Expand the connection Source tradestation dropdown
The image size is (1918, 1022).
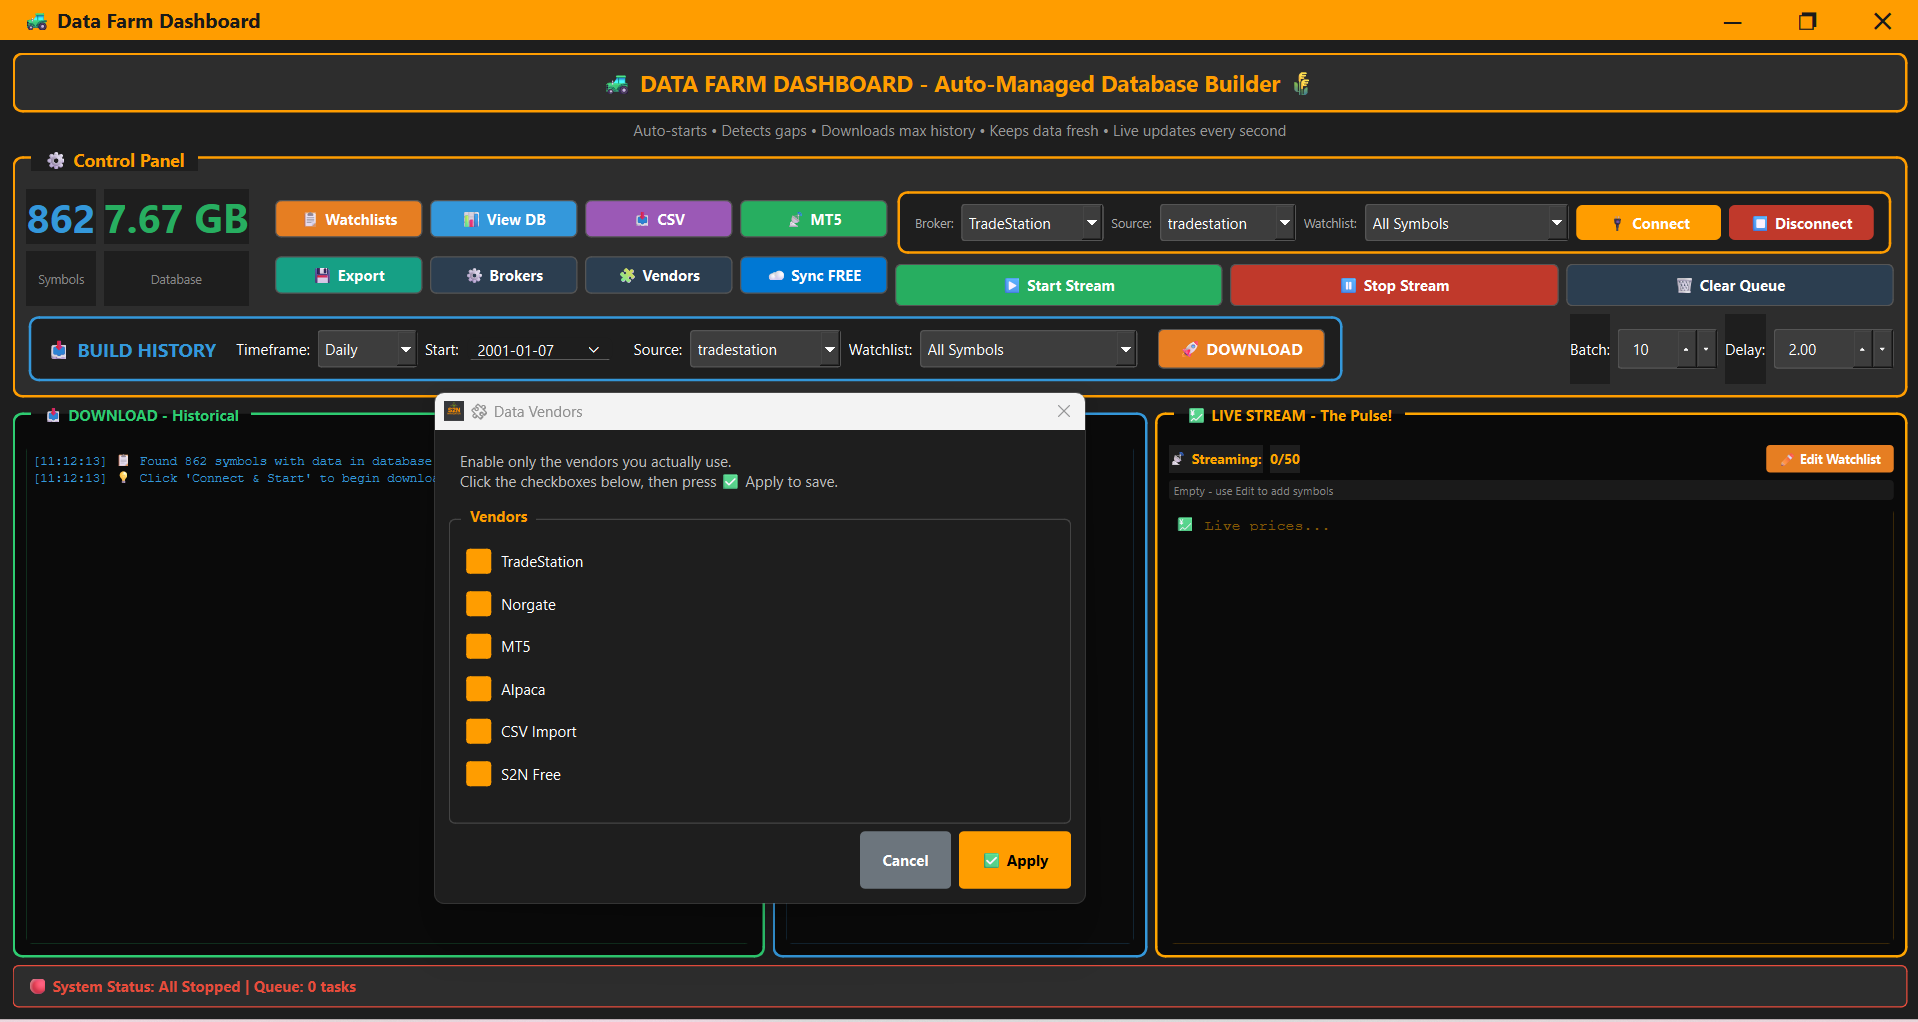1284,223
